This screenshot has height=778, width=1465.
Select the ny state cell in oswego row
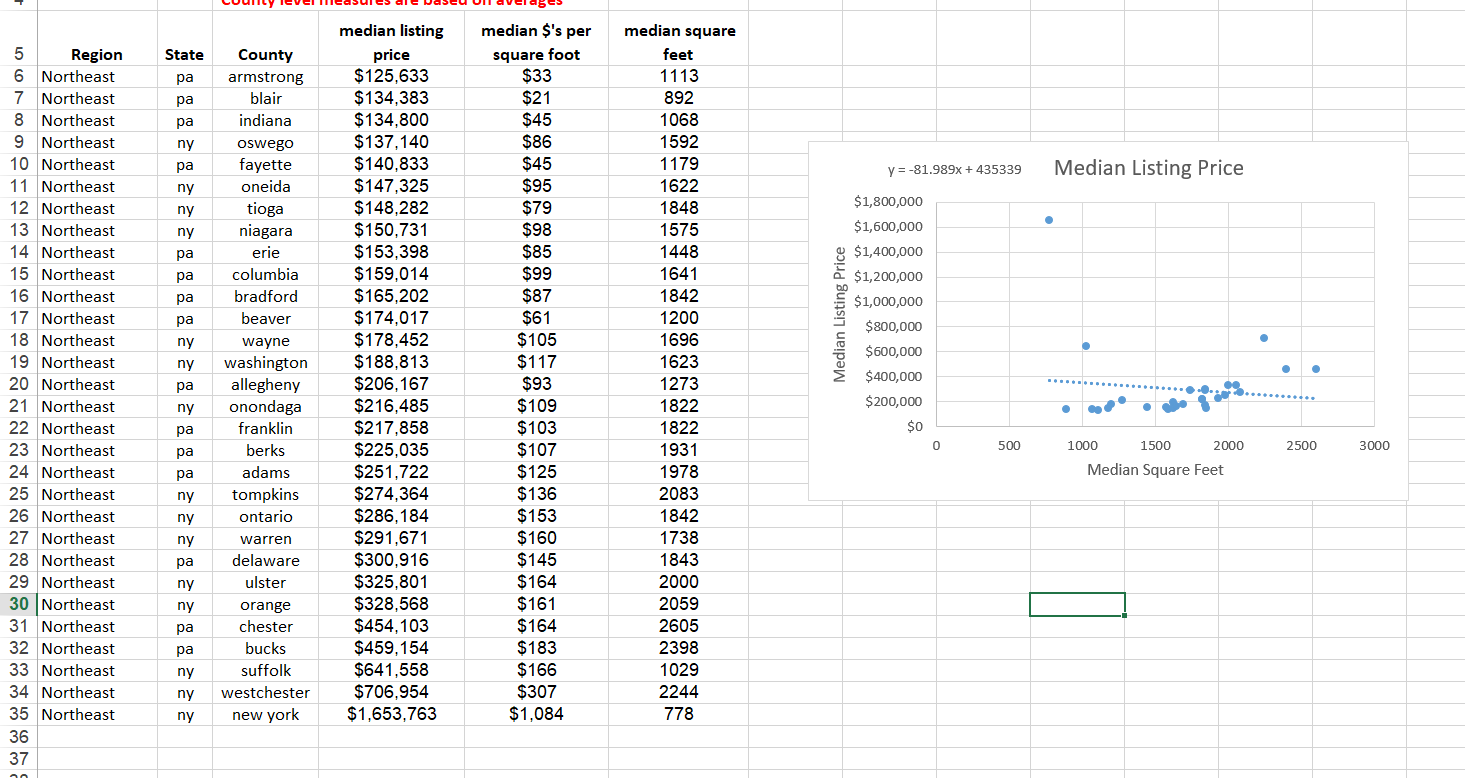[x=184, y=143]
